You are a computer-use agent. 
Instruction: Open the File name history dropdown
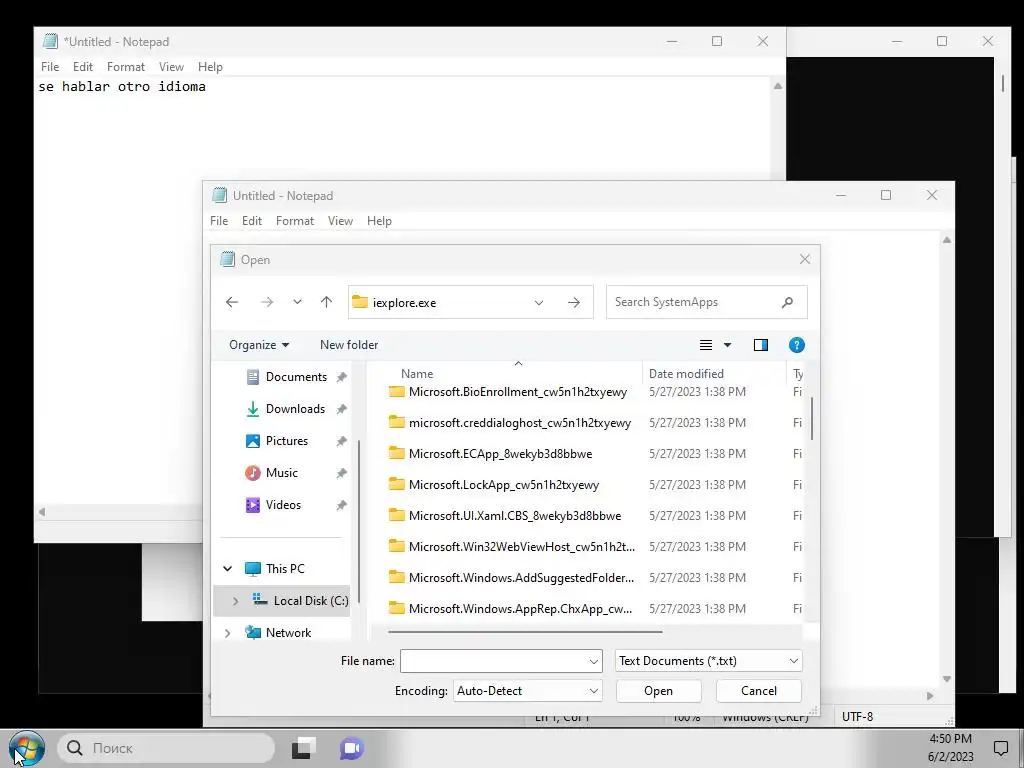[x=594, y=661]
